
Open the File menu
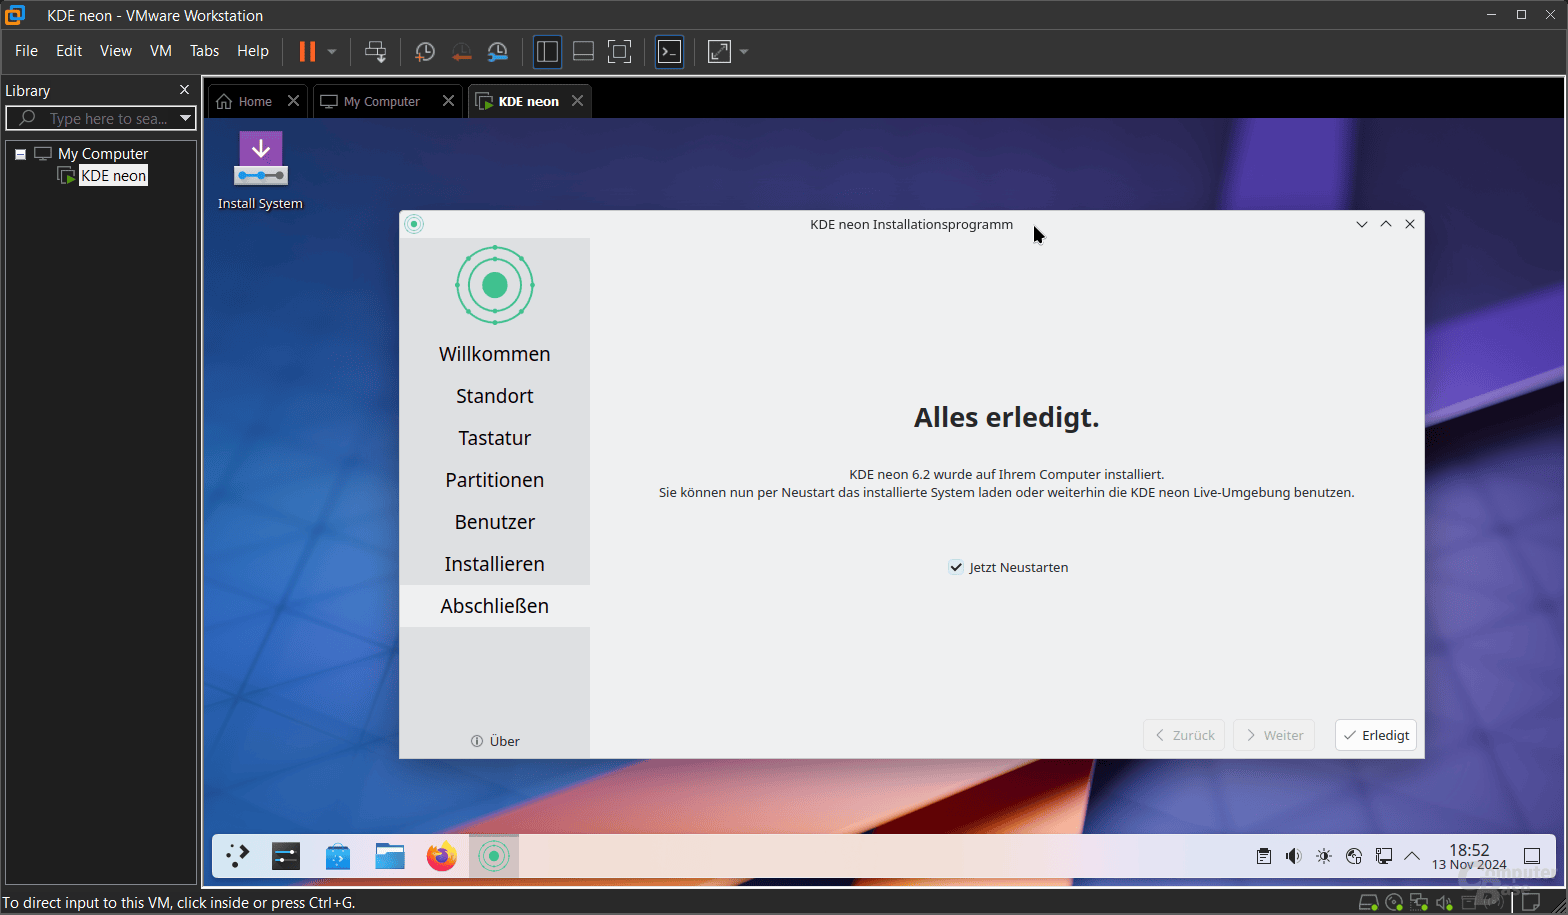click(26, 51)
